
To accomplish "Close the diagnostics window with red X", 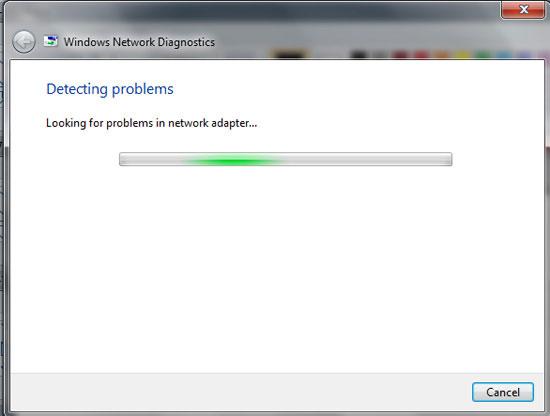I will pyautogui.click(x=523, y=9).
